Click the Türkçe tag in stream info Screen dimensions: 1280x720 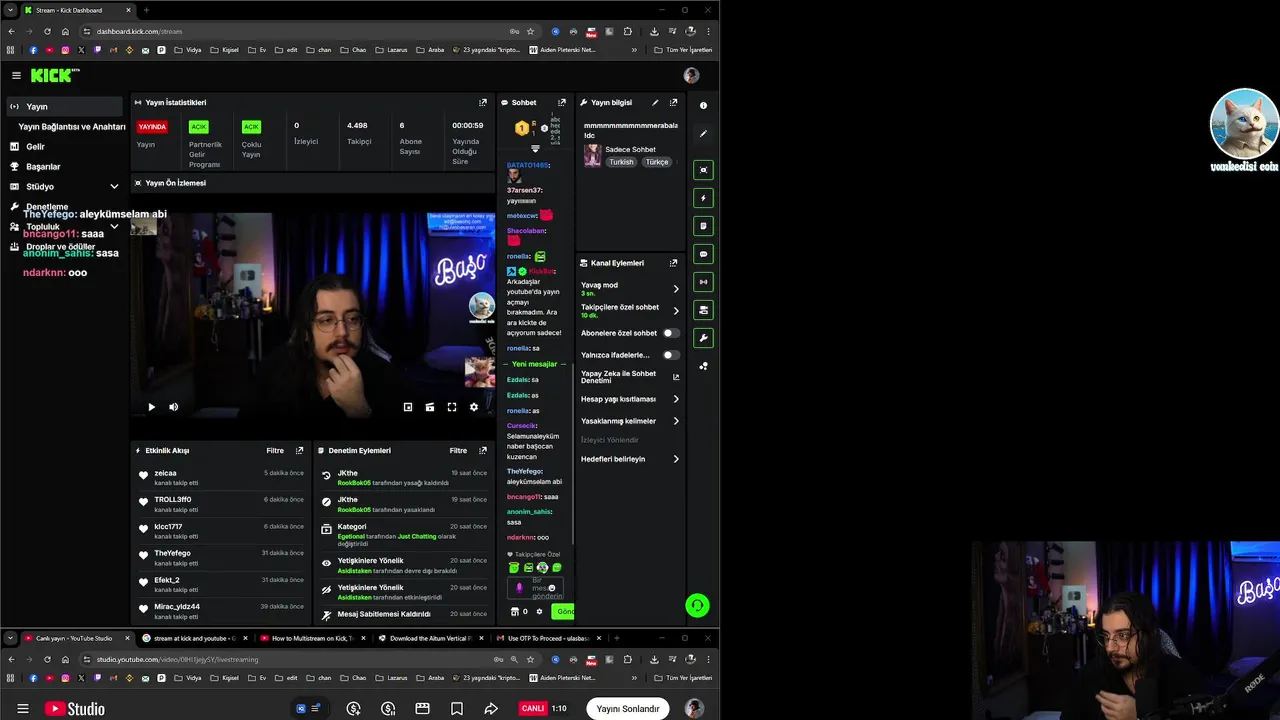pos(657,162)
